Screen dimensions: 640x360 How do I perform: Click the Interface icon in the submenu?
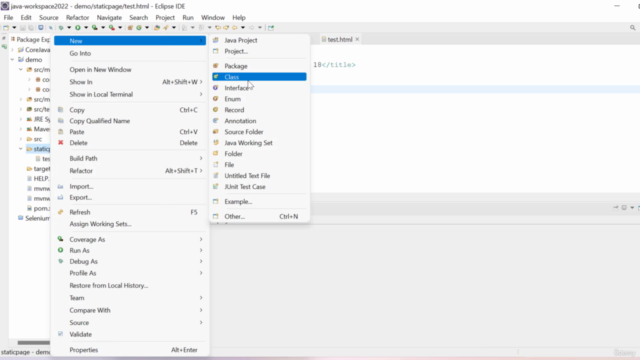216,88
